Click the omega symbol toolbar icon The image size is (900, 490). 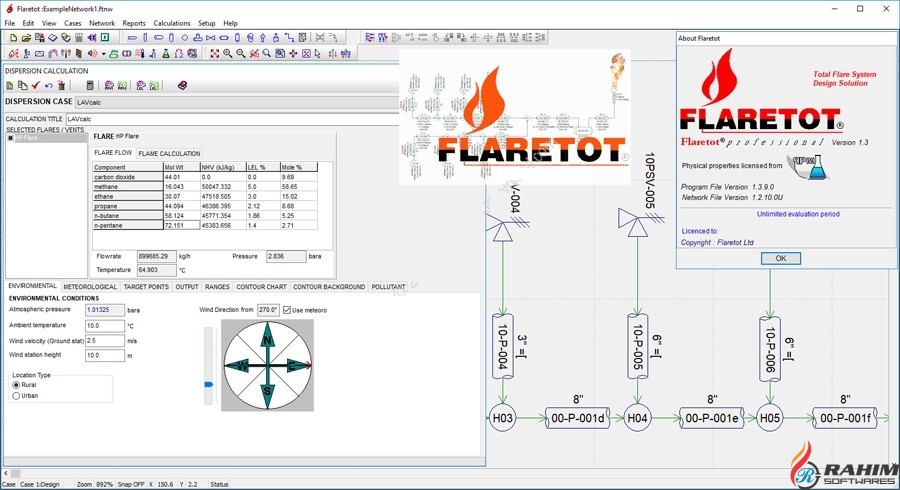pos(179,53)
